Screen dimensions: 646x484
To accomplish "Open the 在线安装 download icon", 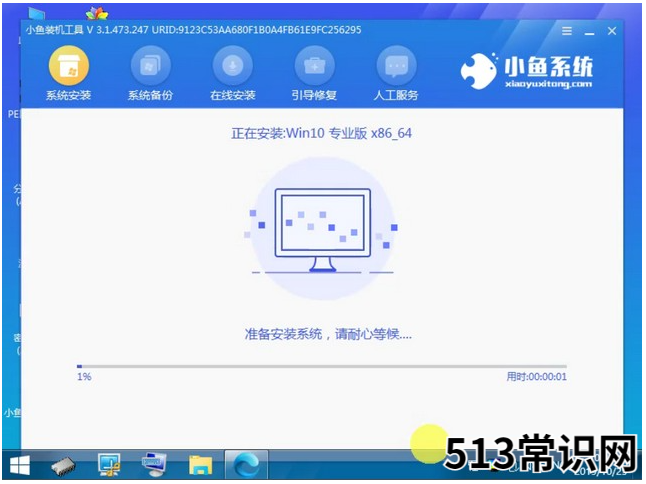I will point(232,66).
